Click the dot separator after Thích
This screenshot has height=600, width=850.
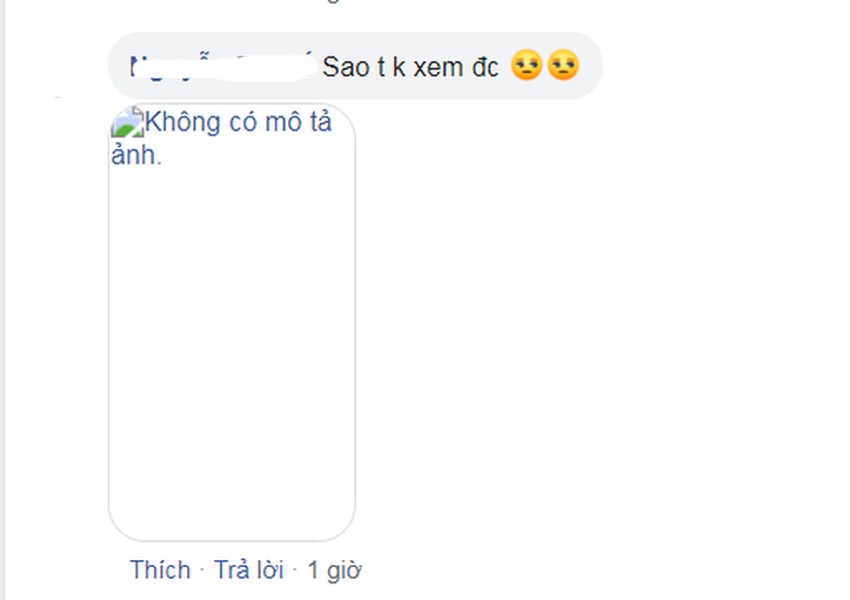point(202,570)
